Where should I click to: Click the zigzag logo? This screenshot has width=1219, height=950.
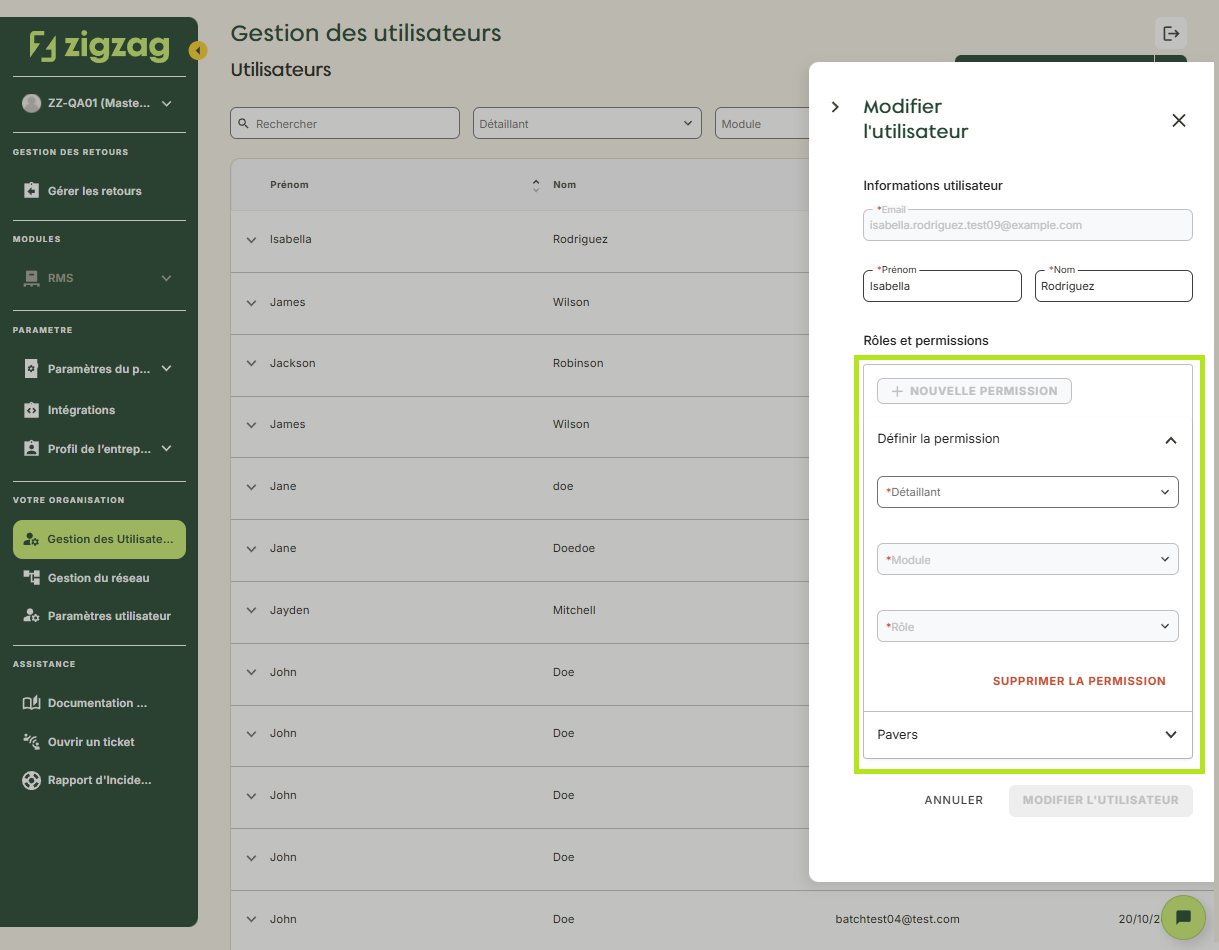click(99, 46)
